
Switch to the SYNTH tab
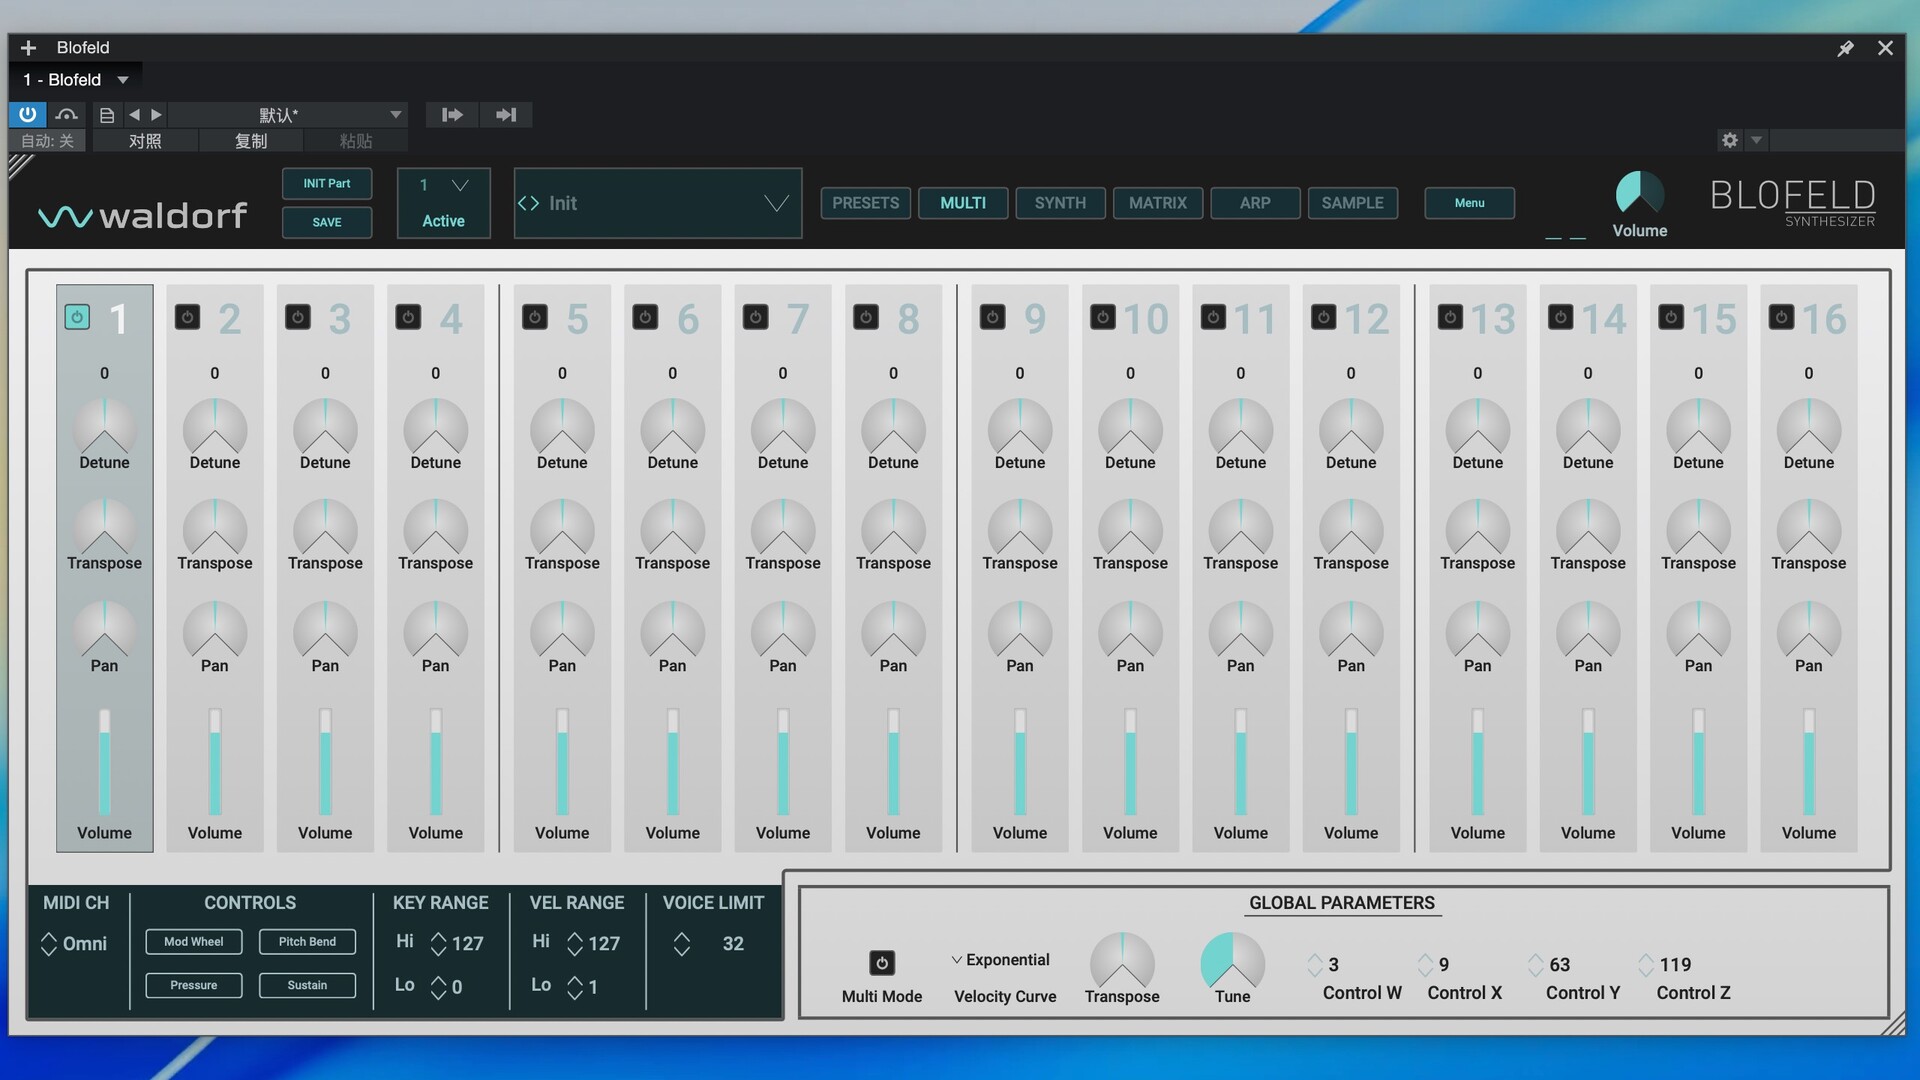[1060, 203]
